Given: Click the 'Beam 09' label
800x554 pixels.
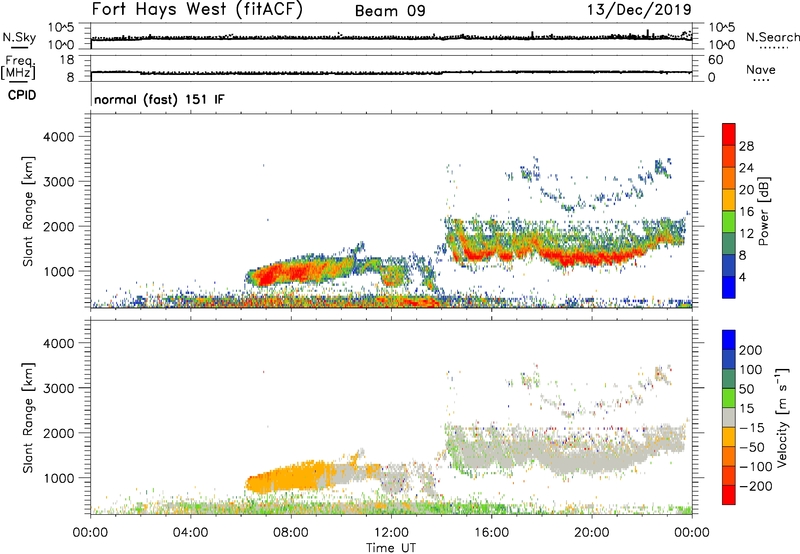Looking at the screenshot, I should click(390, 11).
